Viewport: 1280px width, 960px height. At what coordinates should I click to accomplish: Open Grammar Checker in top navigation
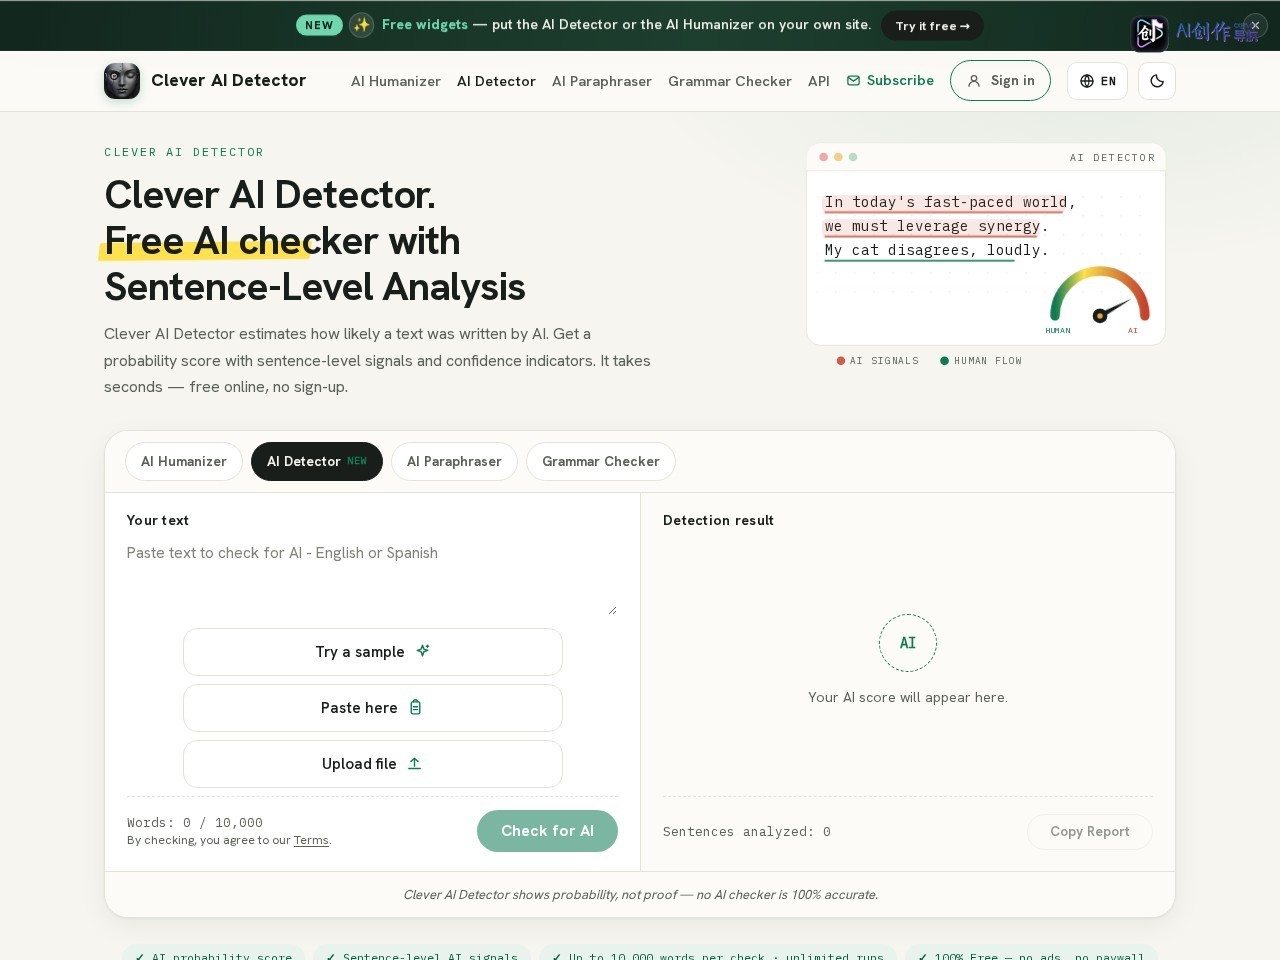(x=730, y=81)
